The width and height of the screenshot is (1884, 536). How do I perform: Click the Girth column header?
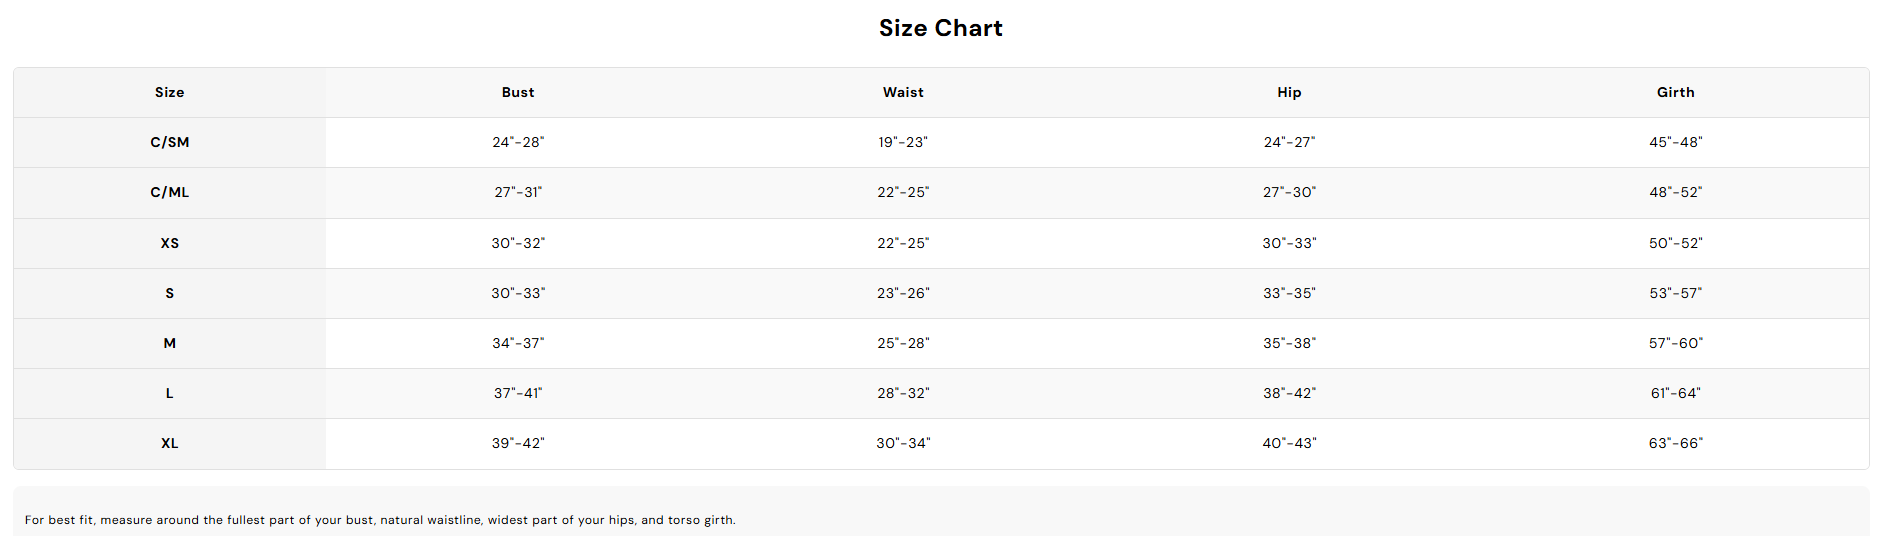[x=1675, y=92]
